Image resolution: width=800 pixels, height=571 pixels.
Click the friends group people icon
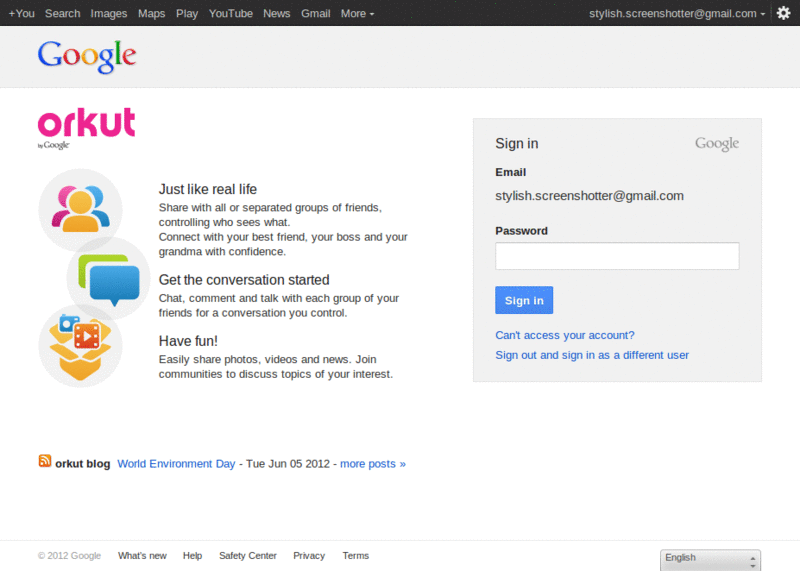tap(80, 209)
